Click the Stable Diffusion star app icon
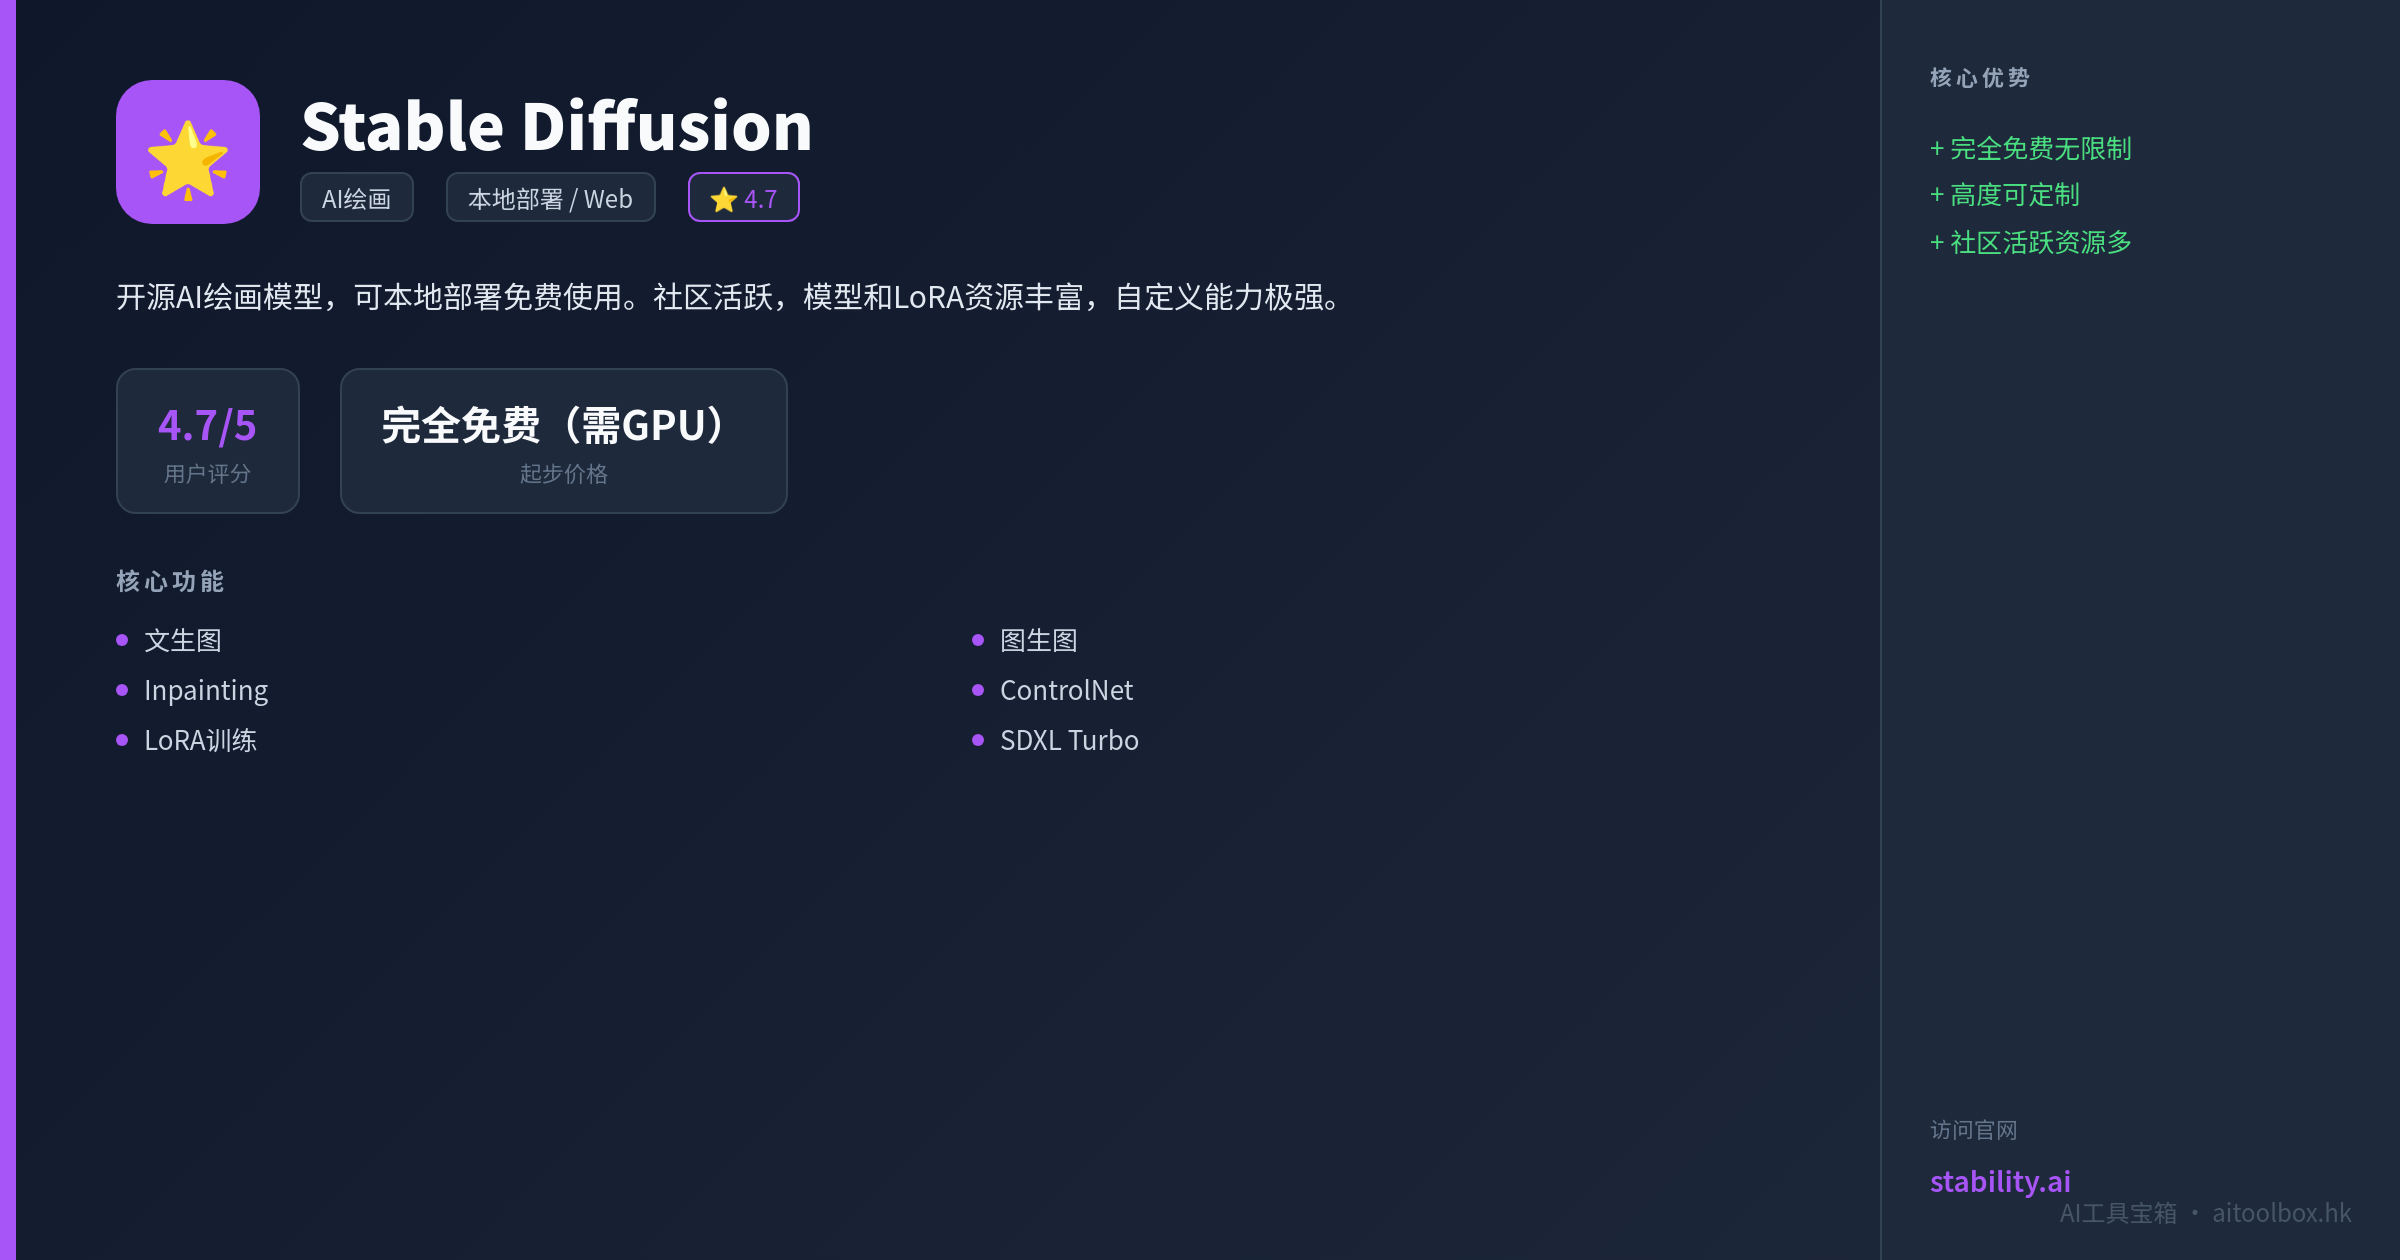This screenshot has height=1260, width=2400. coord(186,151)
